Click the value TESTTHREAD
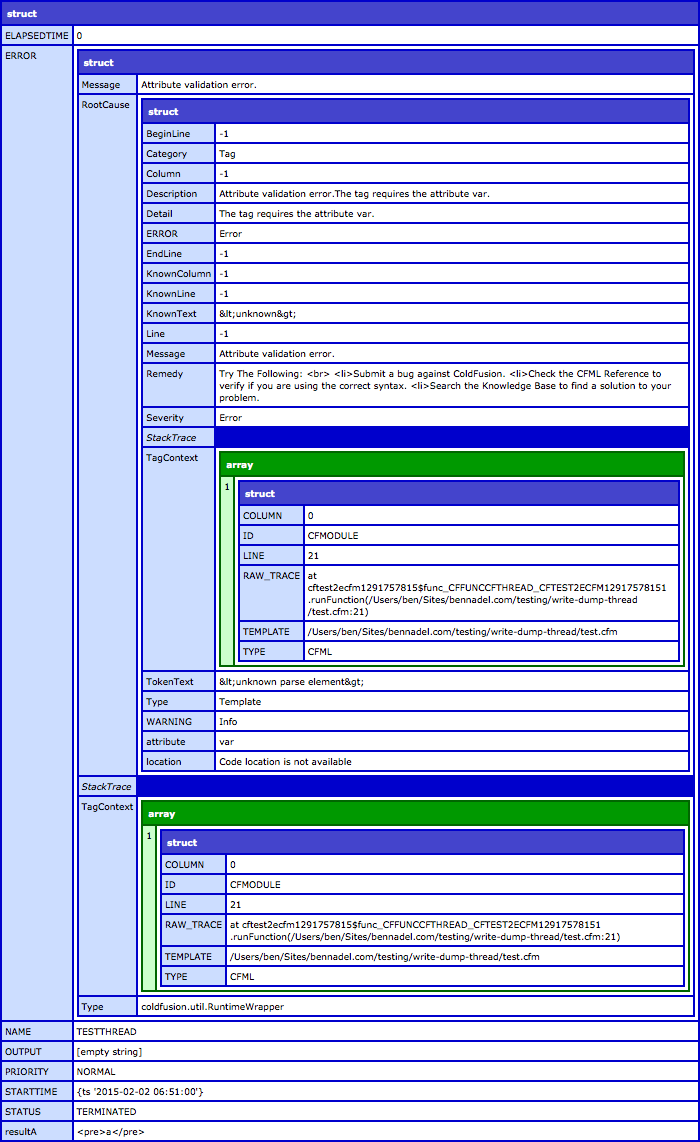 [x=106, y=1031]
